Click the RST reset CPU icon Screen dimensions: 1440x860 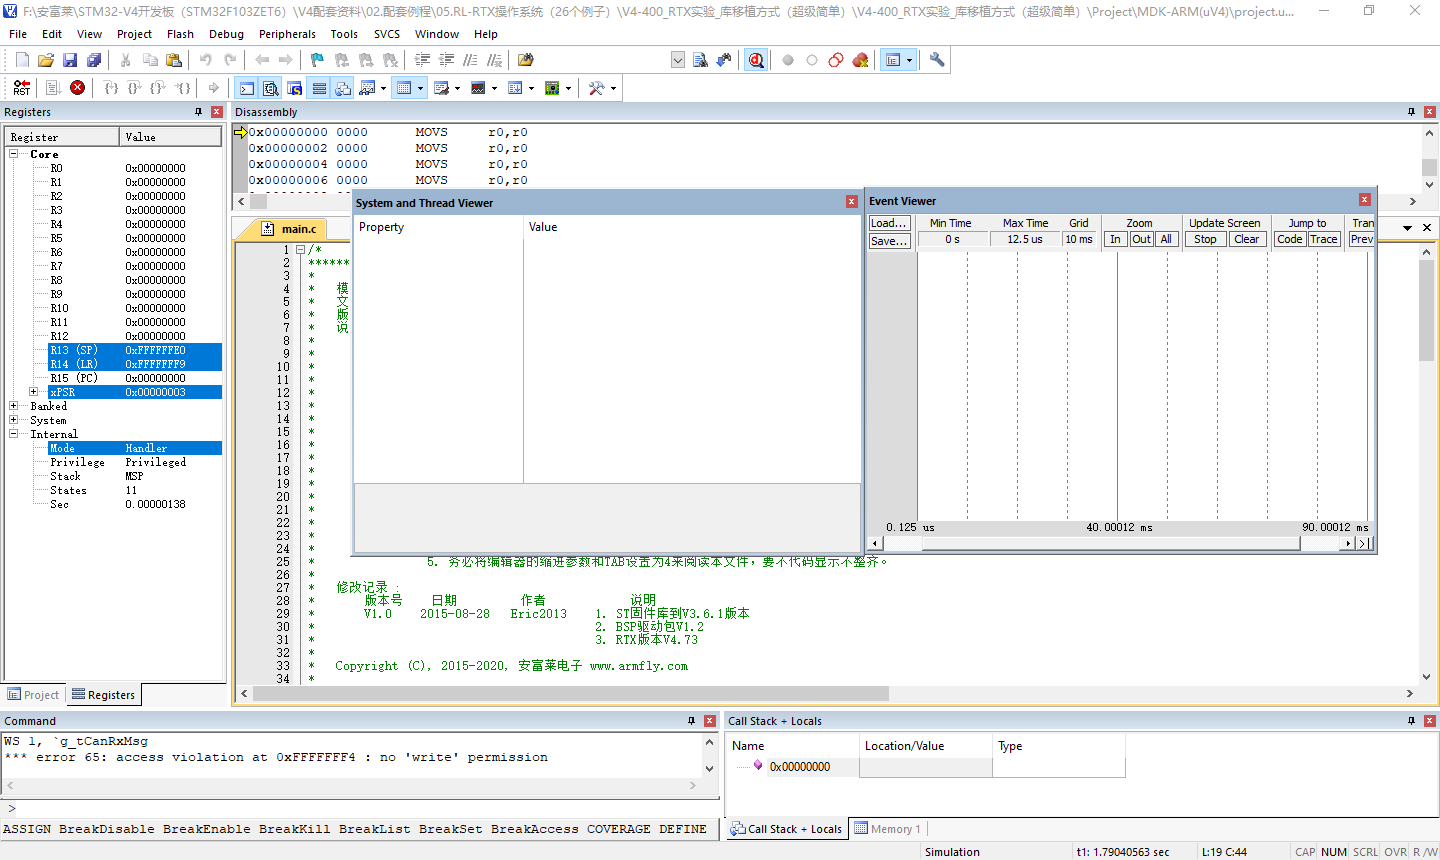tap(21, 88)
